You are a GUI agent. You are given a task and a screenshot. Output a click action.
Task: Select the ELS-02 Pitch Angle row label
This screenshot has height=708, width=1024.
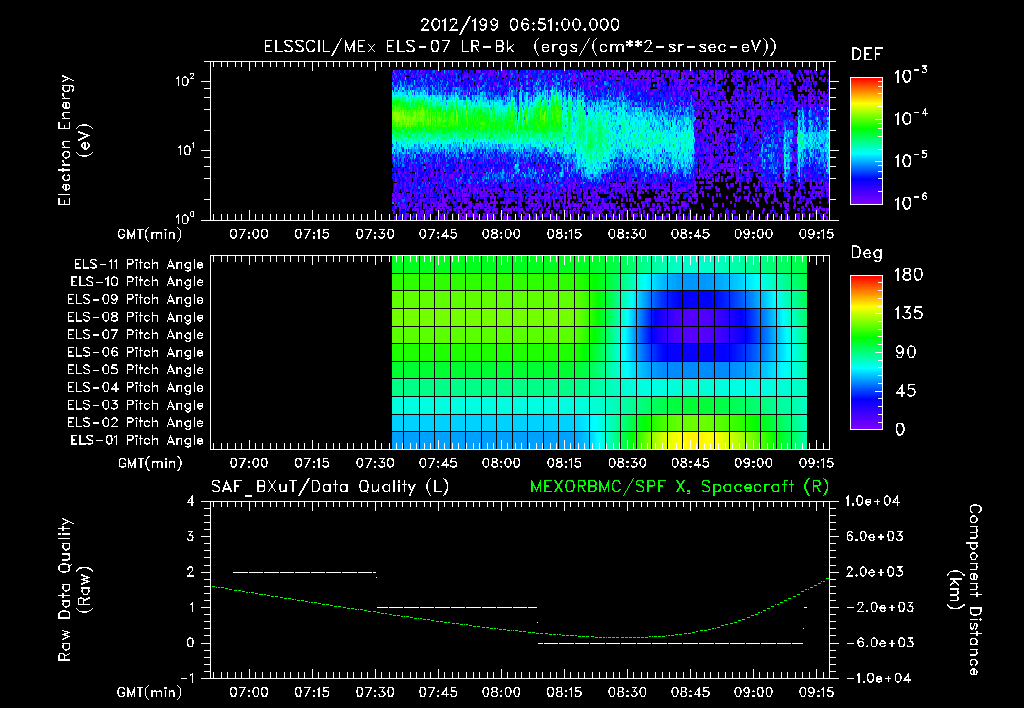pos(136,423)
